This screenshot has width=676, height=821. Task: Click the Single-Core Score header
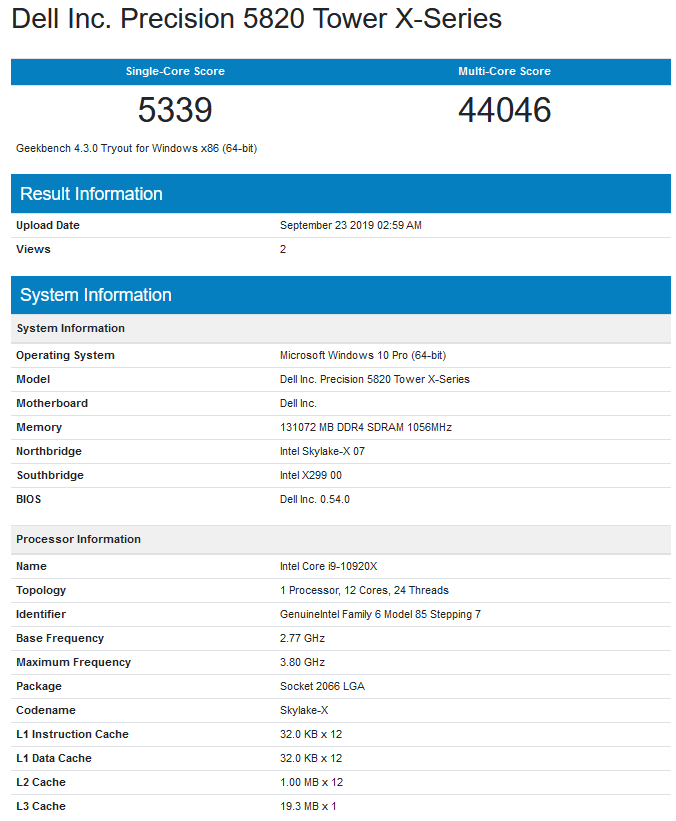point(175,71)
